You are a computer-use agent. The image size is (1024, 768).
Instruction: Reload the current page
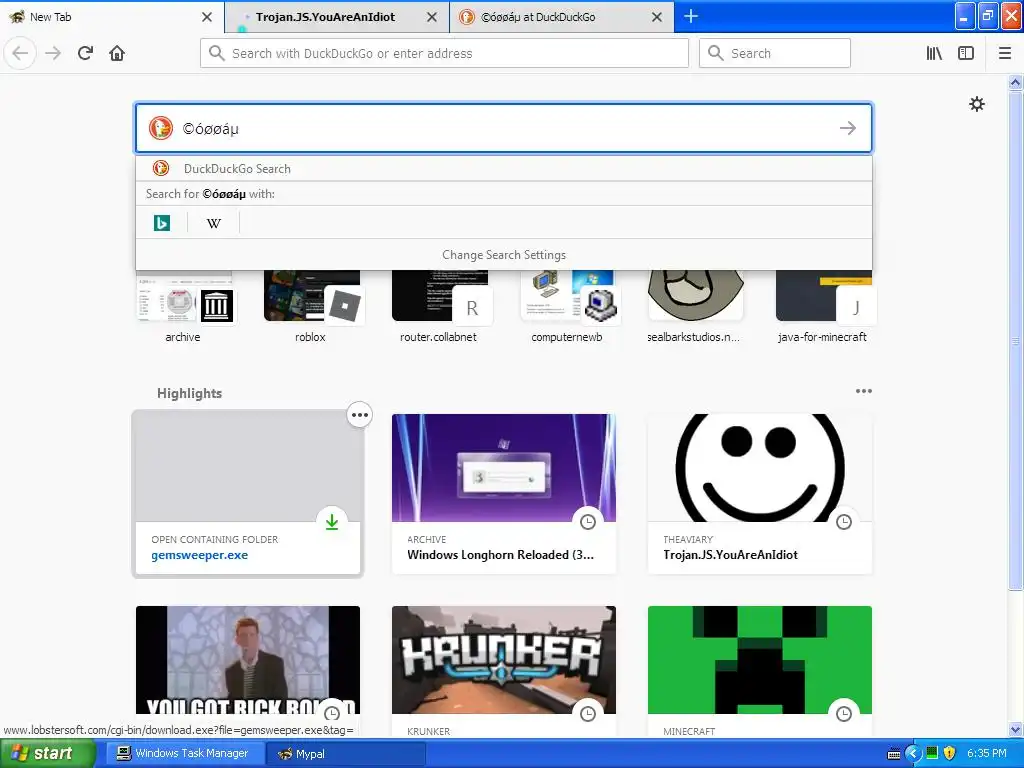pyautogui.click(x=85, y=53)
